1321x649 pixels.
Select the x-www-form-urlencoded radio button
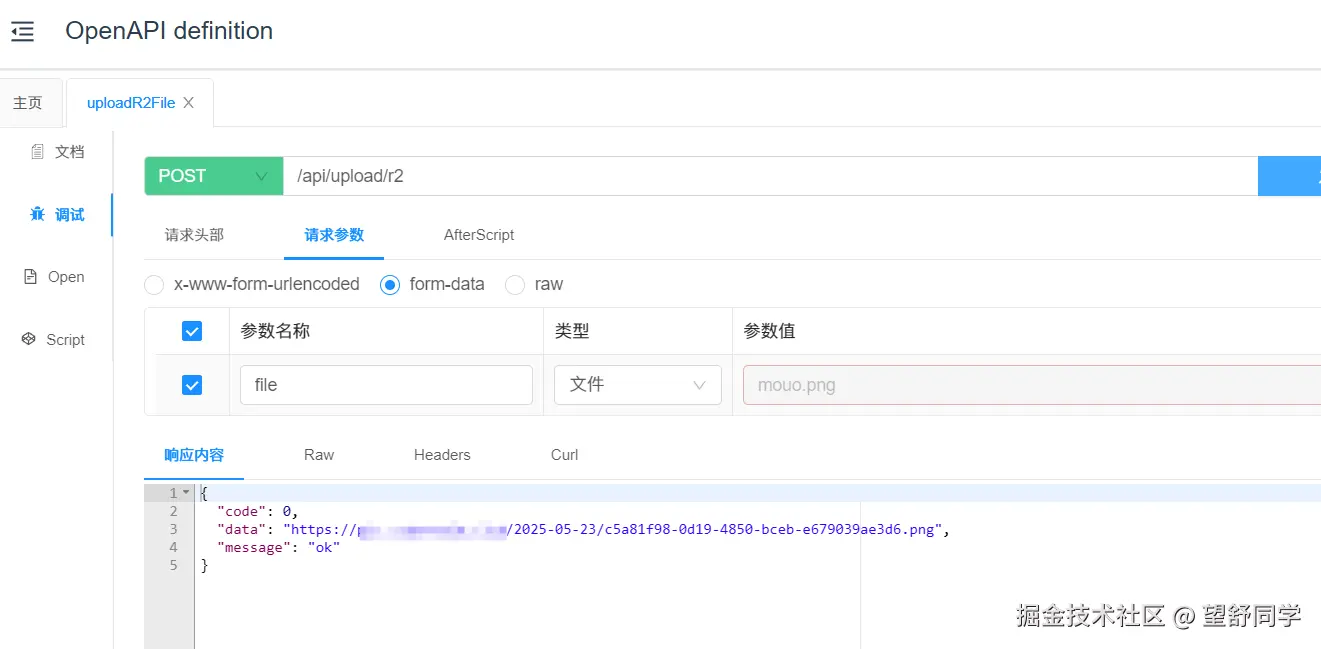(154, 284)
